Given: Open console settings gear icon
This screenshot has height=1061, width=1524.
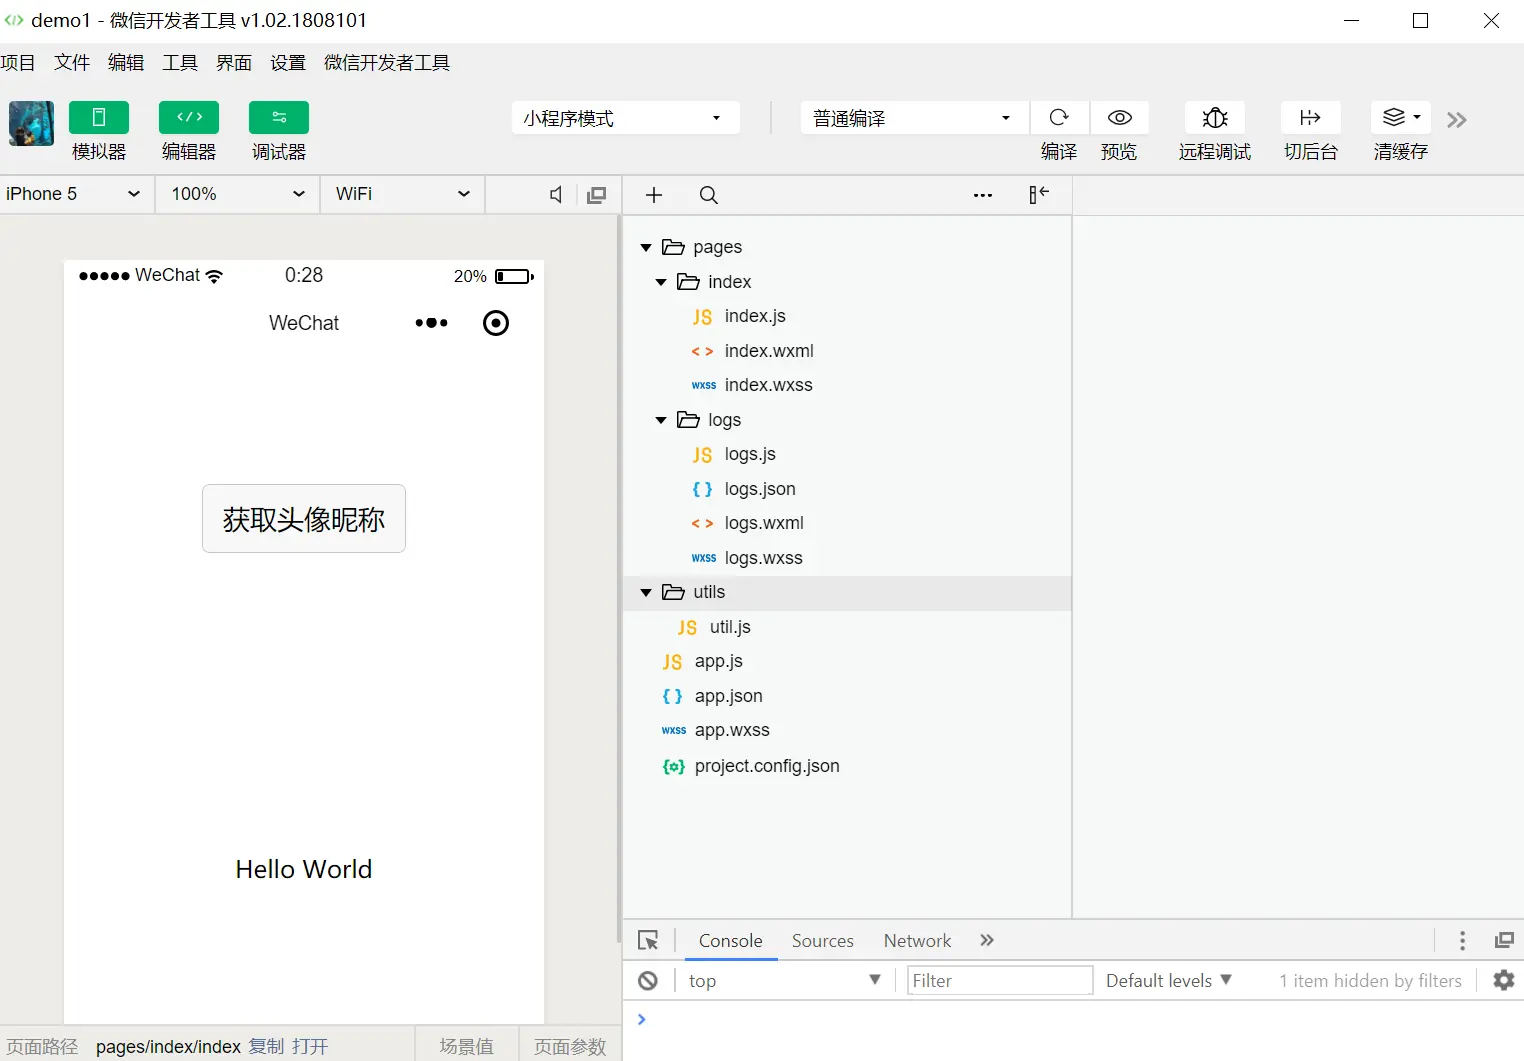Looking at the screenshot, I should pyautogui.click(x=1504, y=980).
